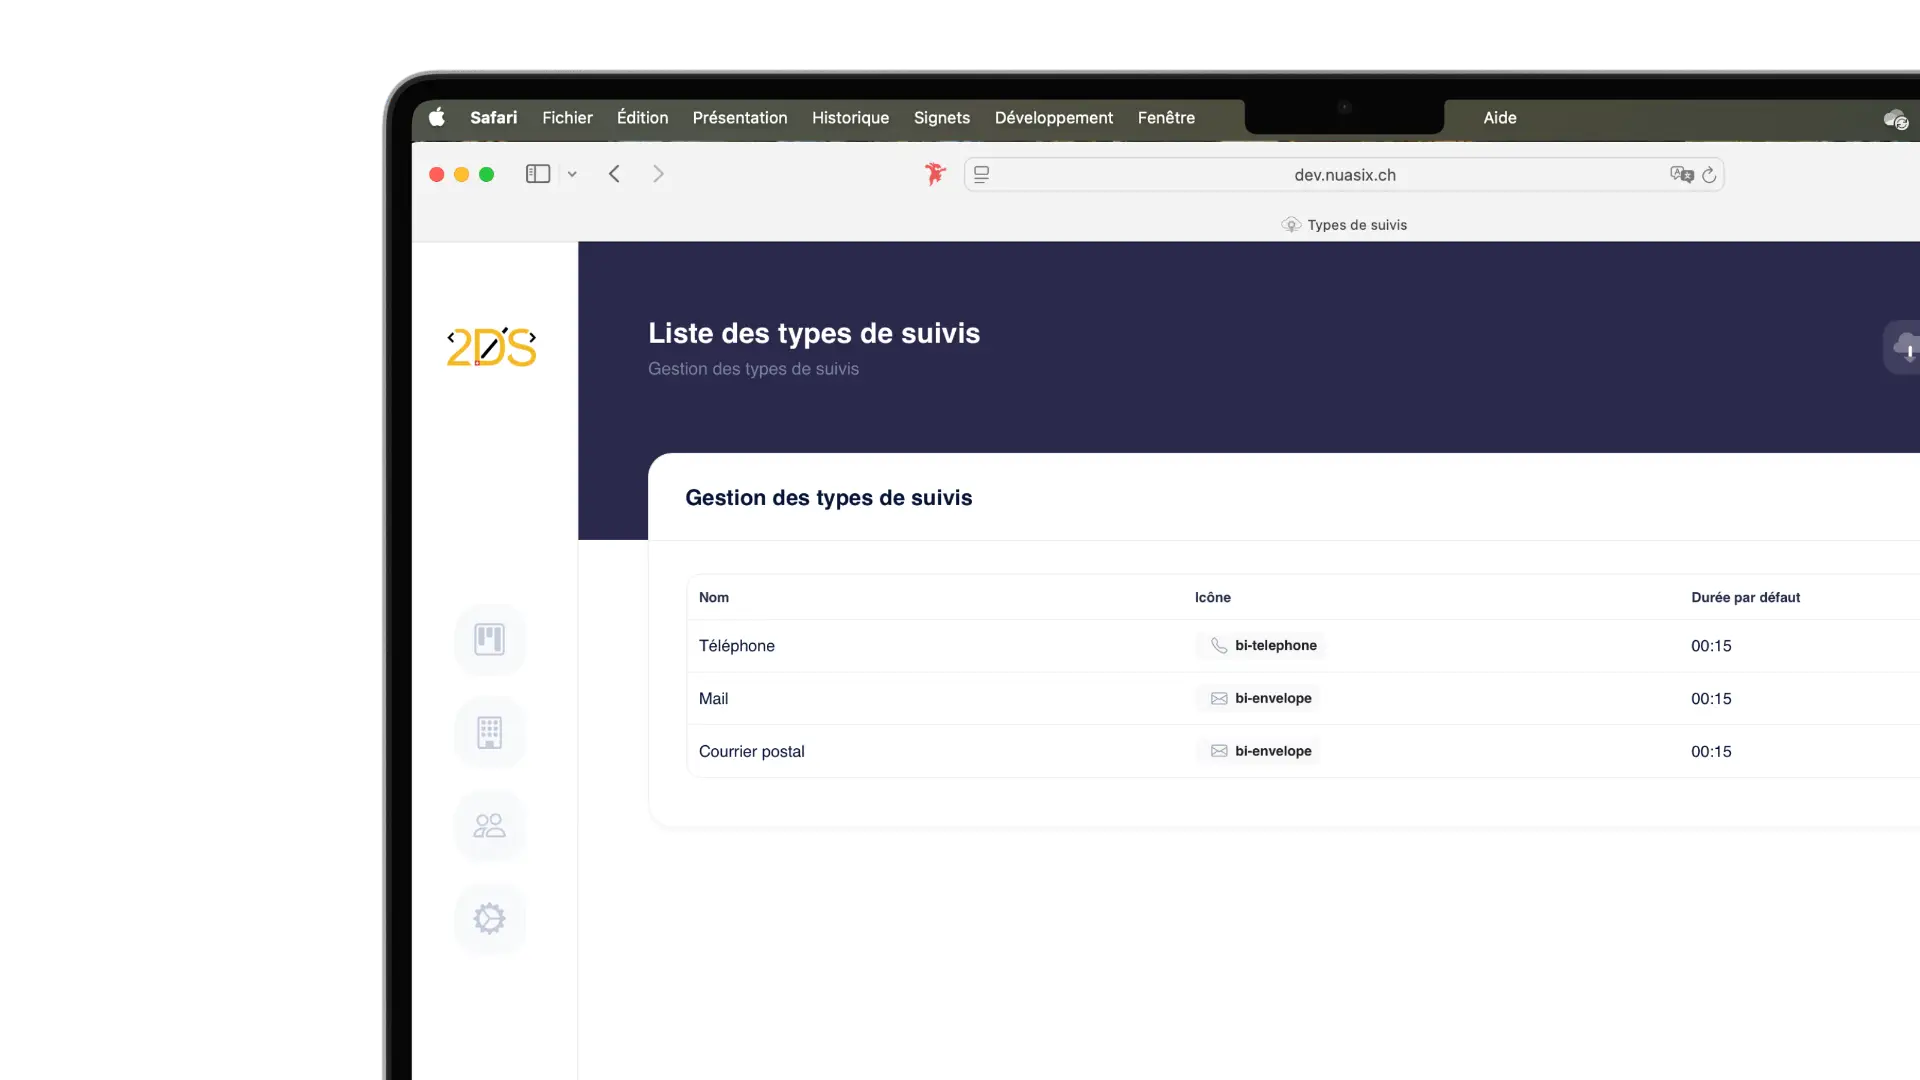Open the Présentation menu
Image resolution: width=1920 pixels, height=1080 pixels.
740,118
